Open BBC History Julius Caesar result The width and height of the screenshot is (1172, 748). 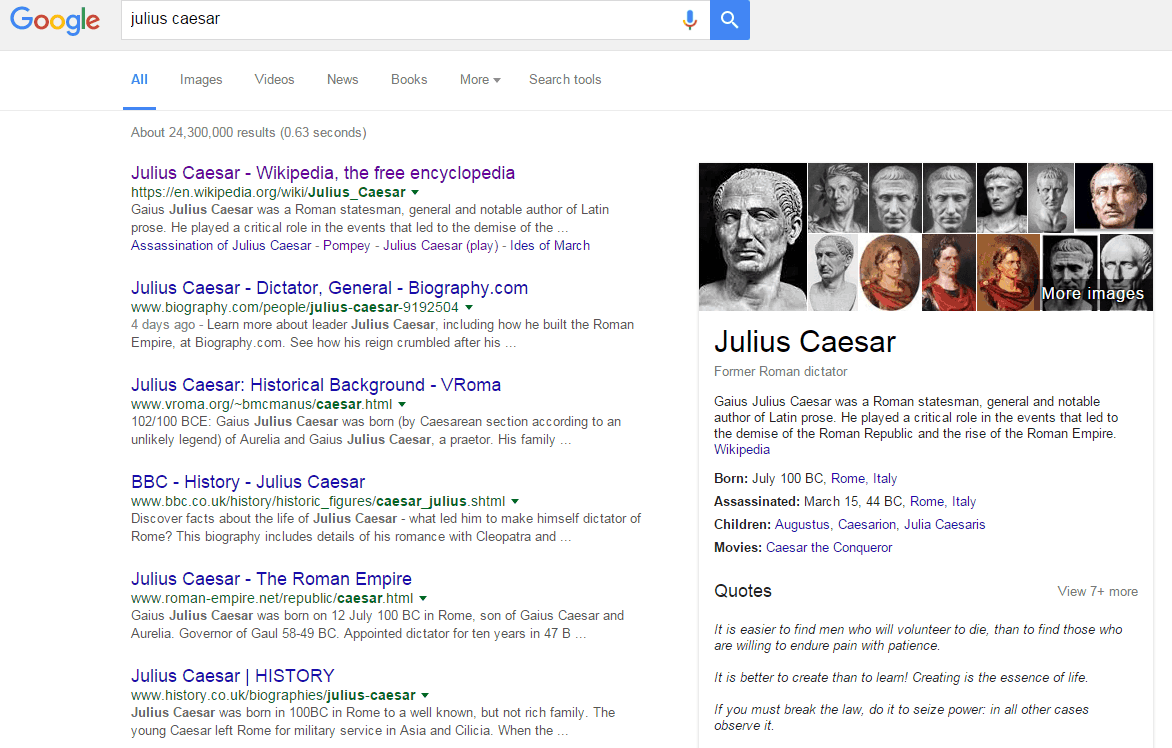click(x=248, y=482)
